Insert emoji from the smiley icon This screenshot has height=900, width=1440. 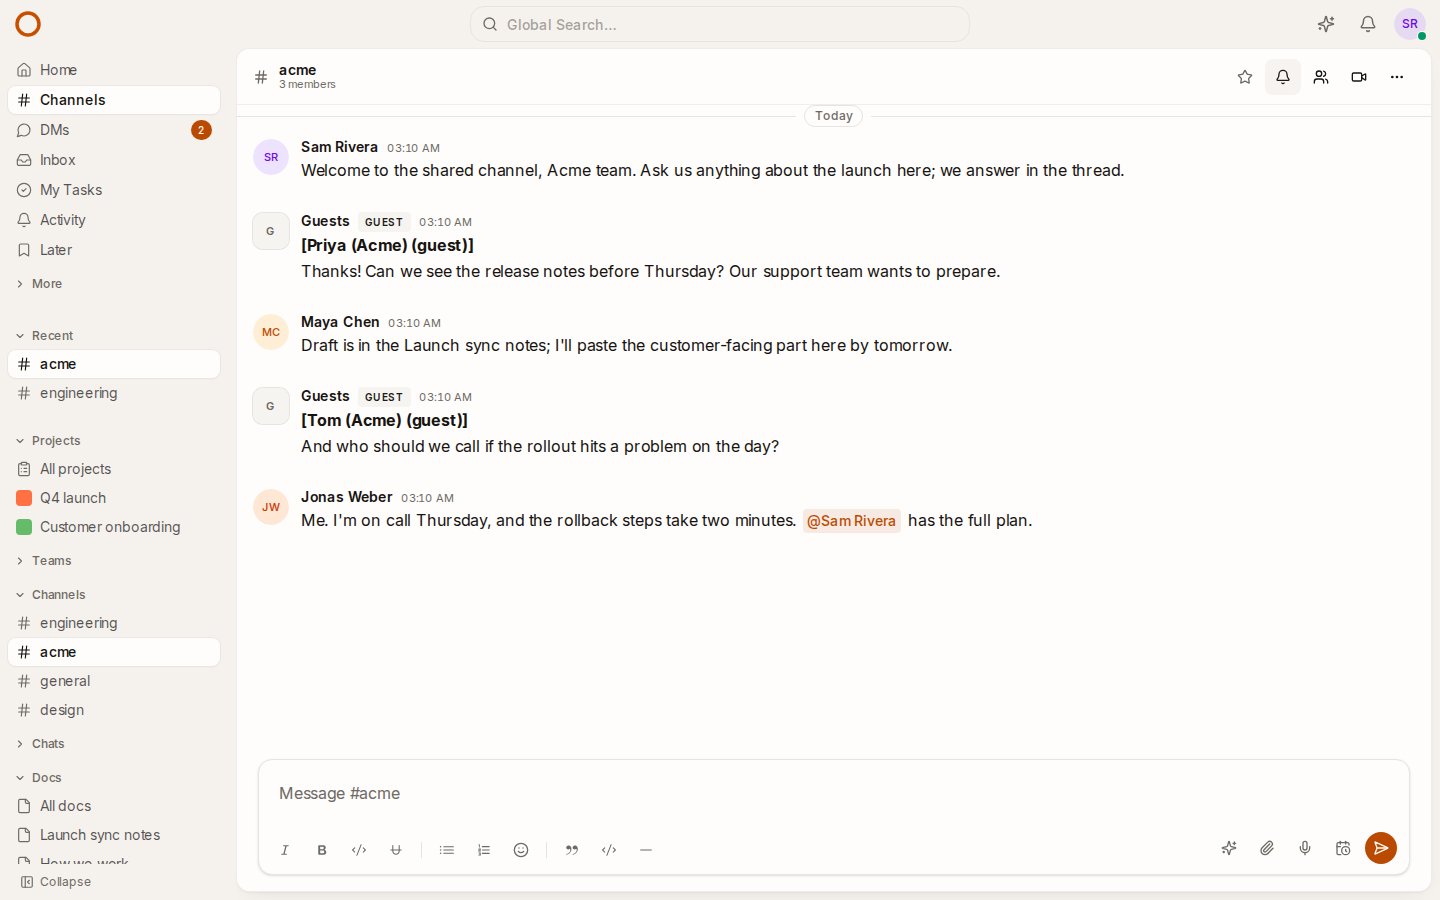[521, 850]
